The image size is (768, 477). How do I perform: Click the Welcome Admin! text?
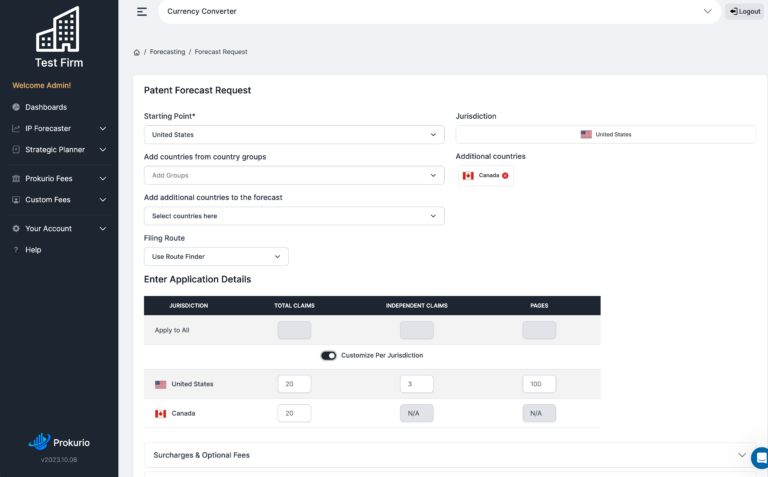[42, 85]
